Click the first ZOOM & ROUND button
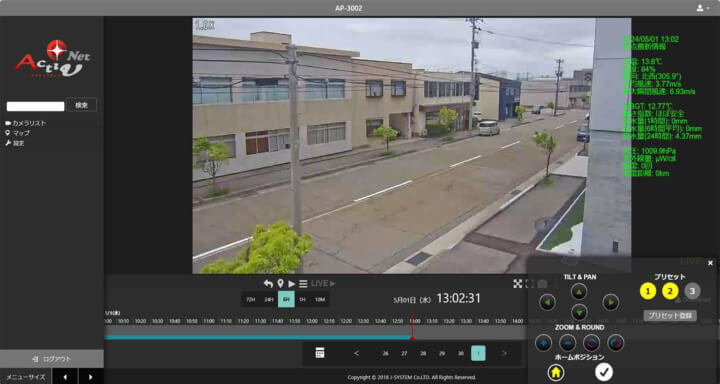The width and height of the screenshot is (720, 384). [544, 343]
